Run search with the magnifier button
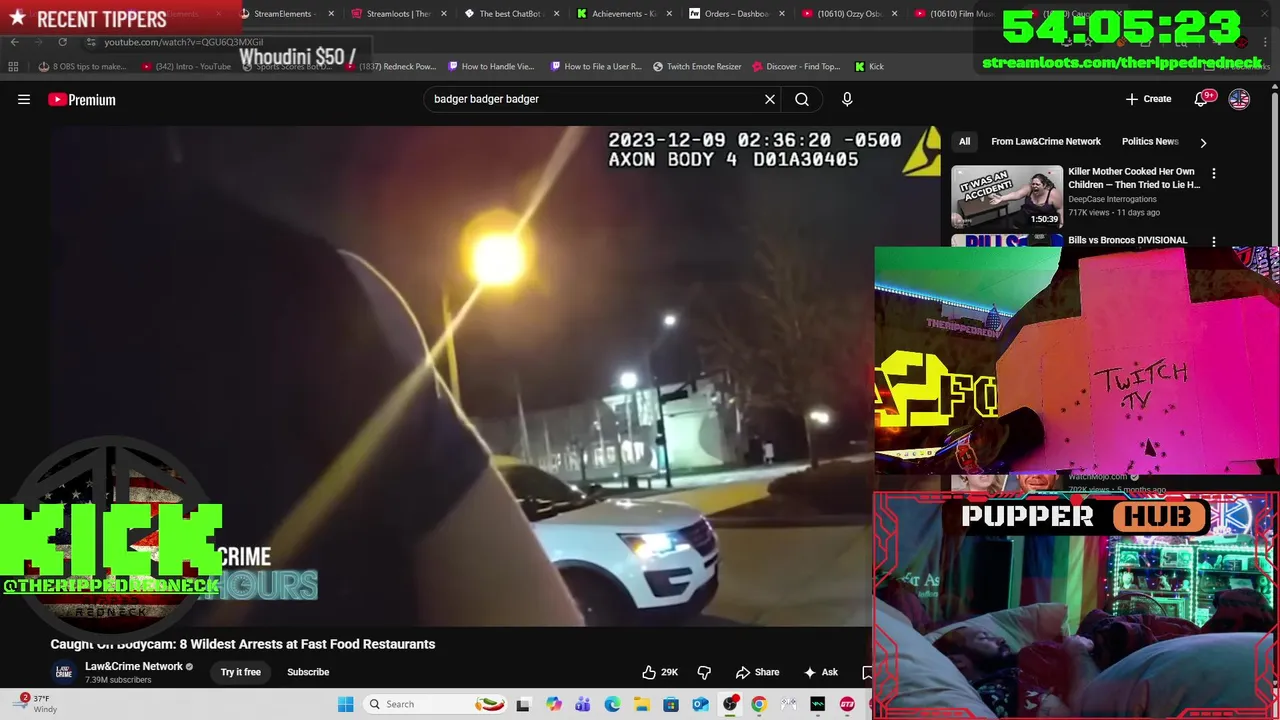Image resolution: width=1280 pixels, height=720 pixels. (x=802, y=99)
